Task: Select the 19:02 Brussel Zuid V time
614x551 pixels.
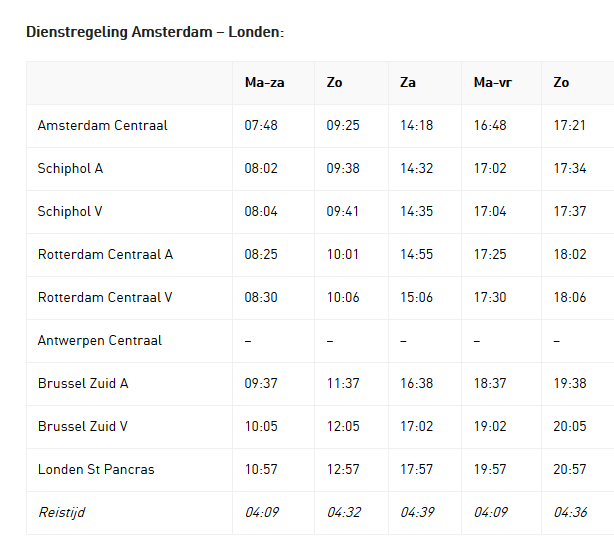Action: 490,426
